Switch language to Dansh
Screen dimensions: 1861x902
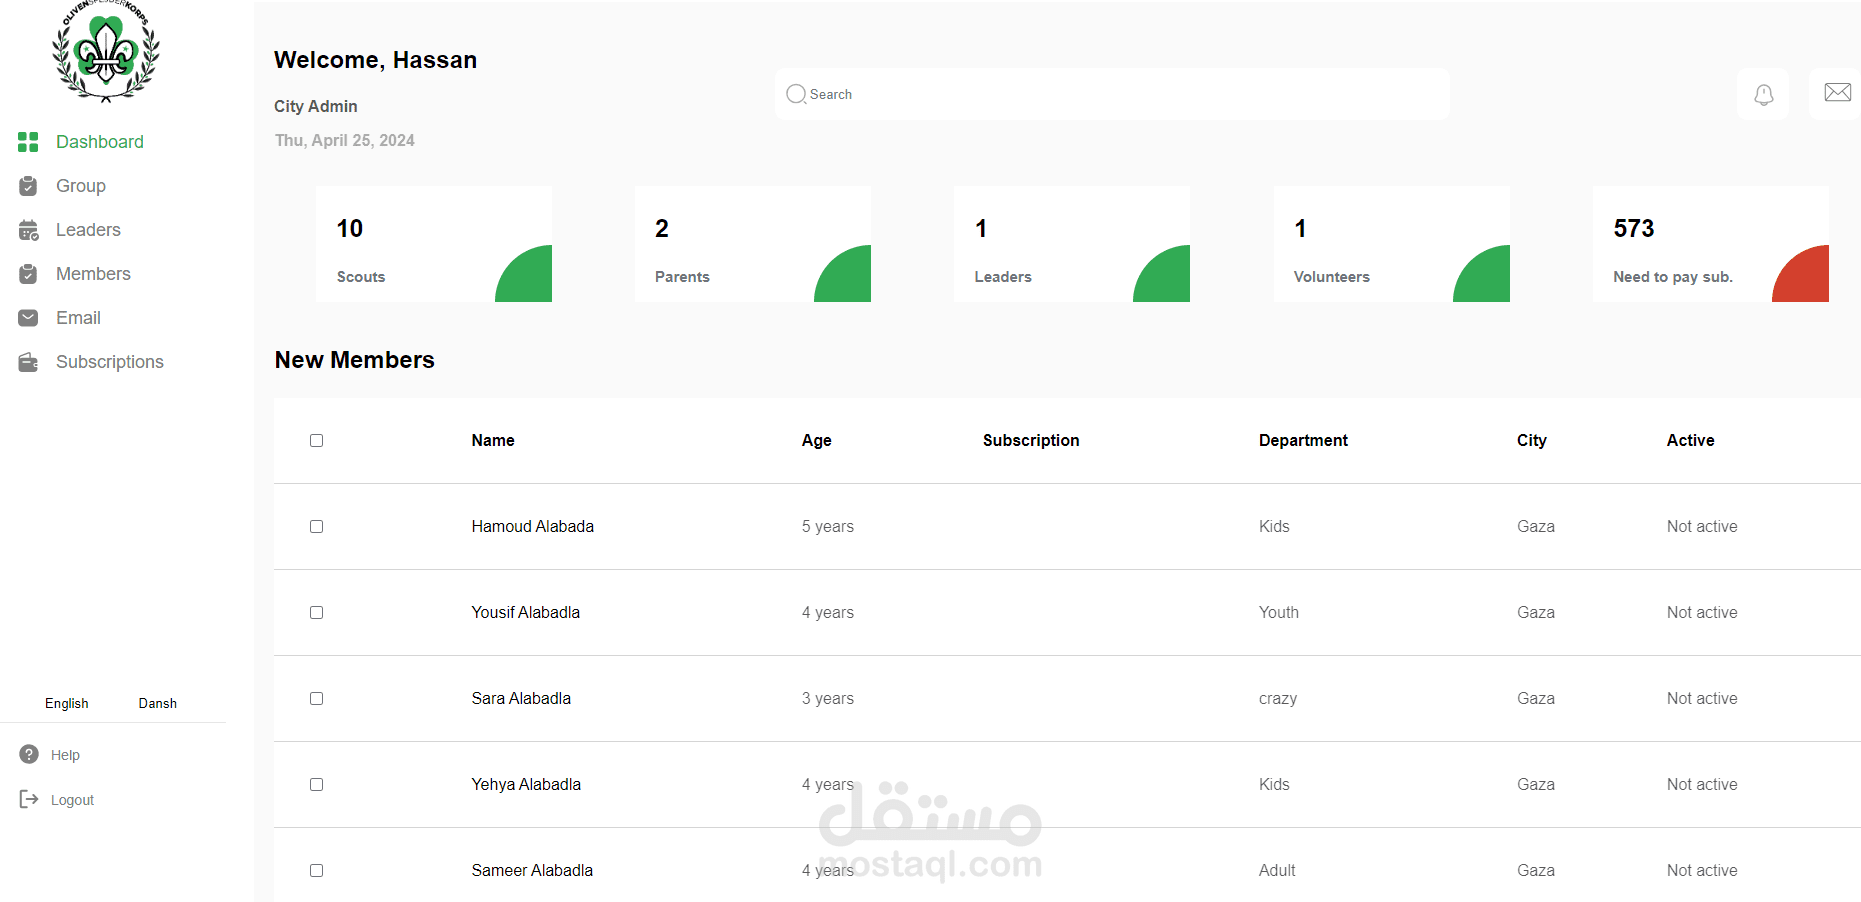pos(158,704)
